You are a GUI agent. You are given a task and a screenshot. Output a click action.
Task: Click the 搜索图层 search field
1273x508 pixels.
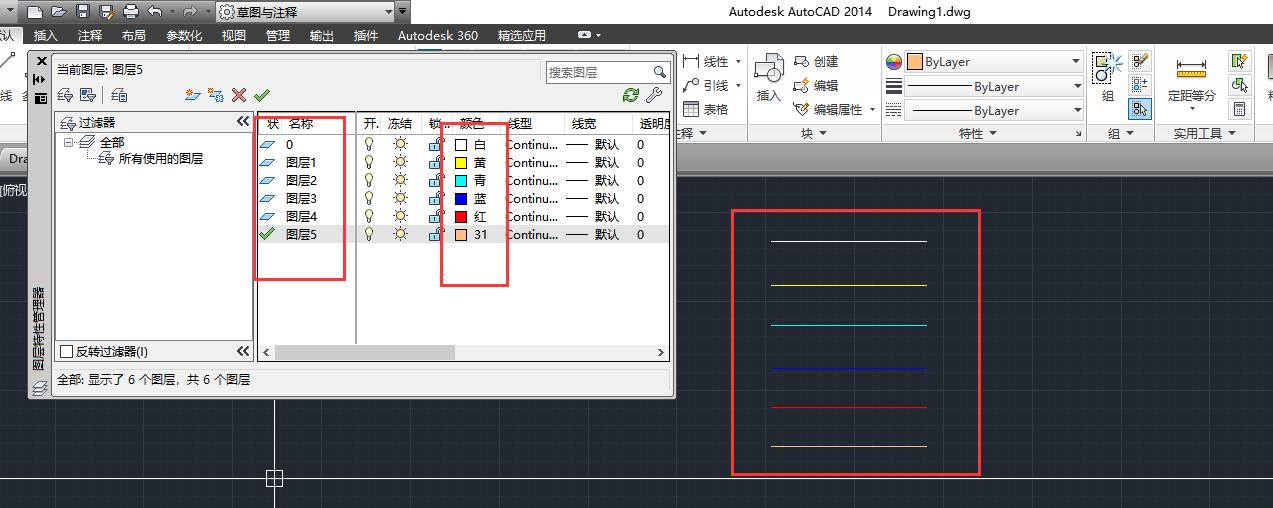pos(598,72)
